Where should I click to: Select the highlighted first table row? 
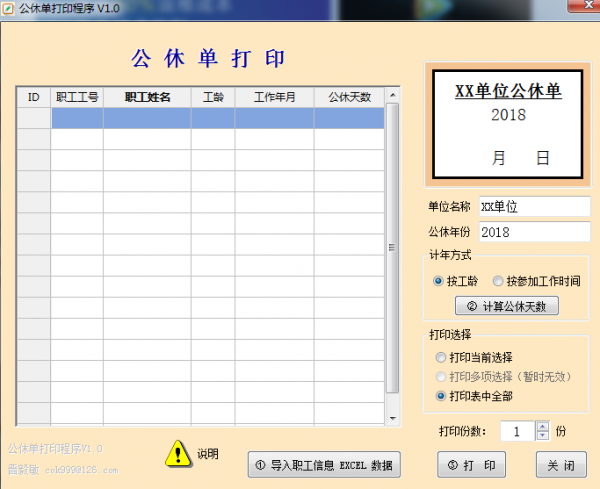[x=201, y=118]
